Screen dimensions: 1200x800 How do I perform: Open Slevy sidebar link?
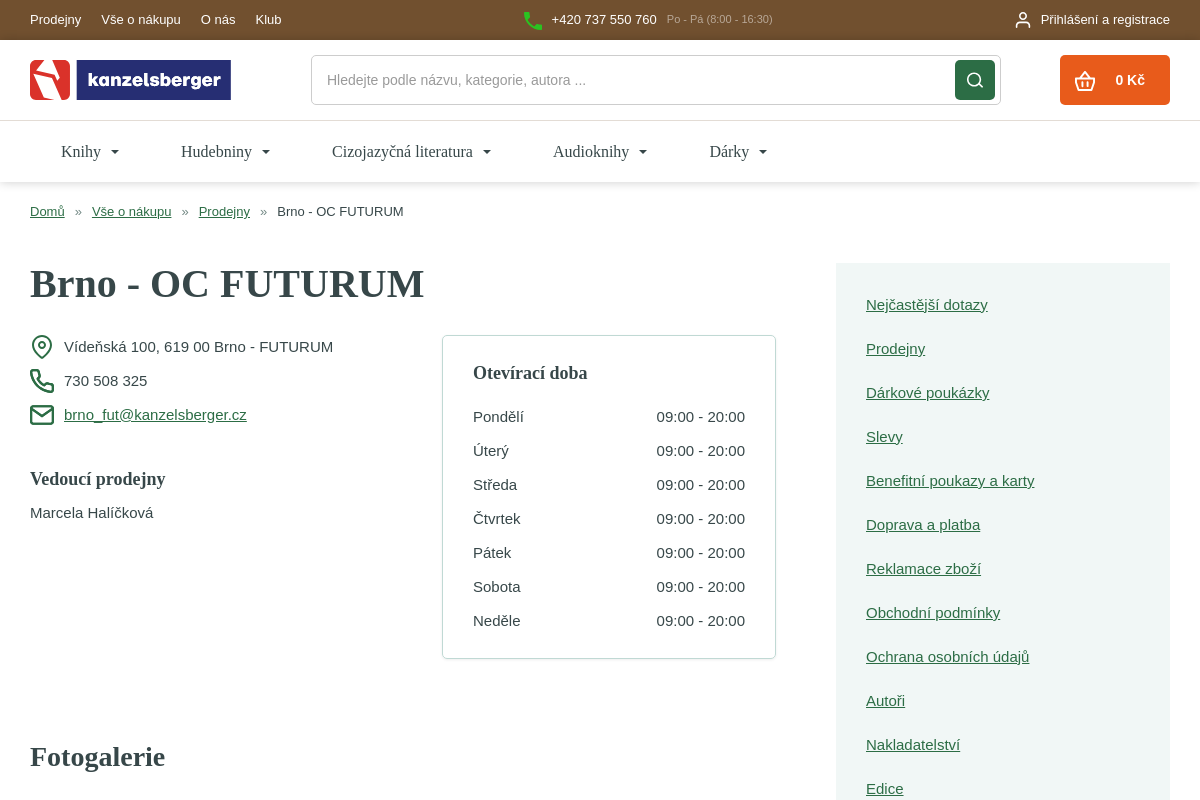884,437
